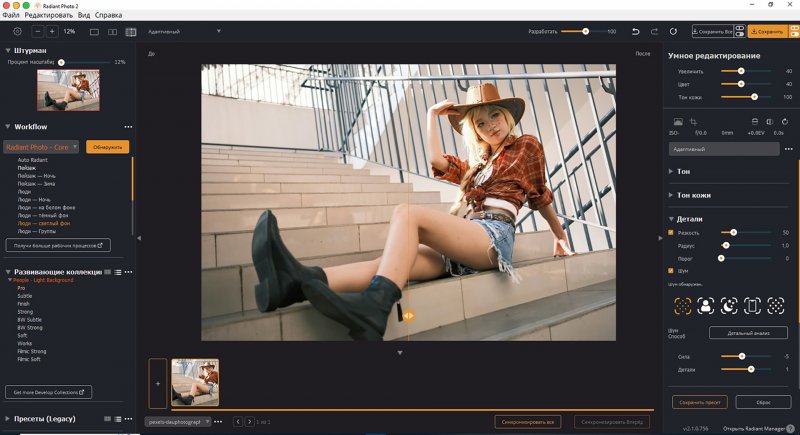
Task: Open the Справка menu
Action: pos(108,15)
